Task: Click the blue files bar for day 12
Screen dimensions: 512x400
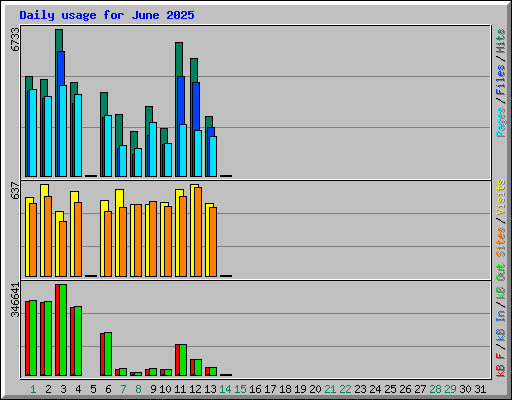Action: (196, 107)
